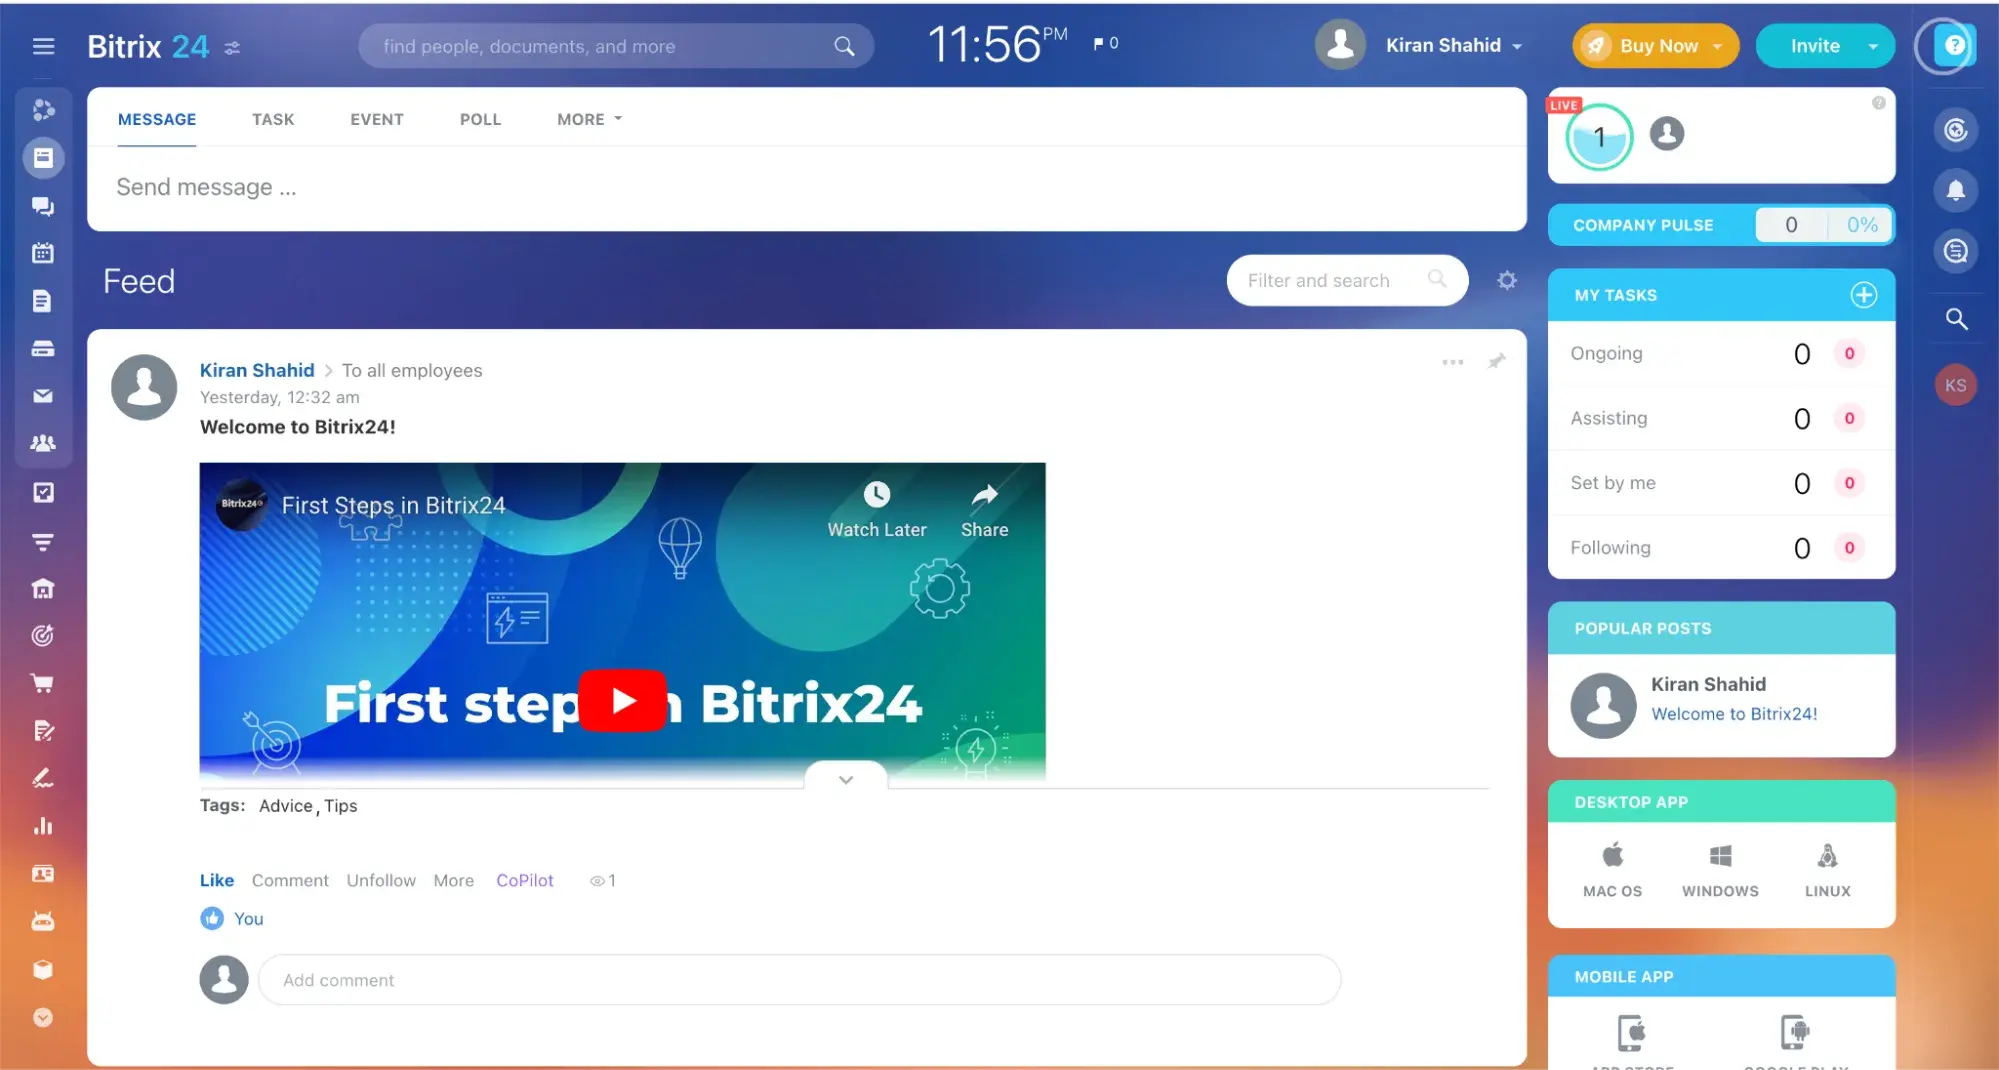Image resolution: width=1999 pixels, height=1070 pixels.
Task: Pin the Welcome post
Action: coord(1497,361)
